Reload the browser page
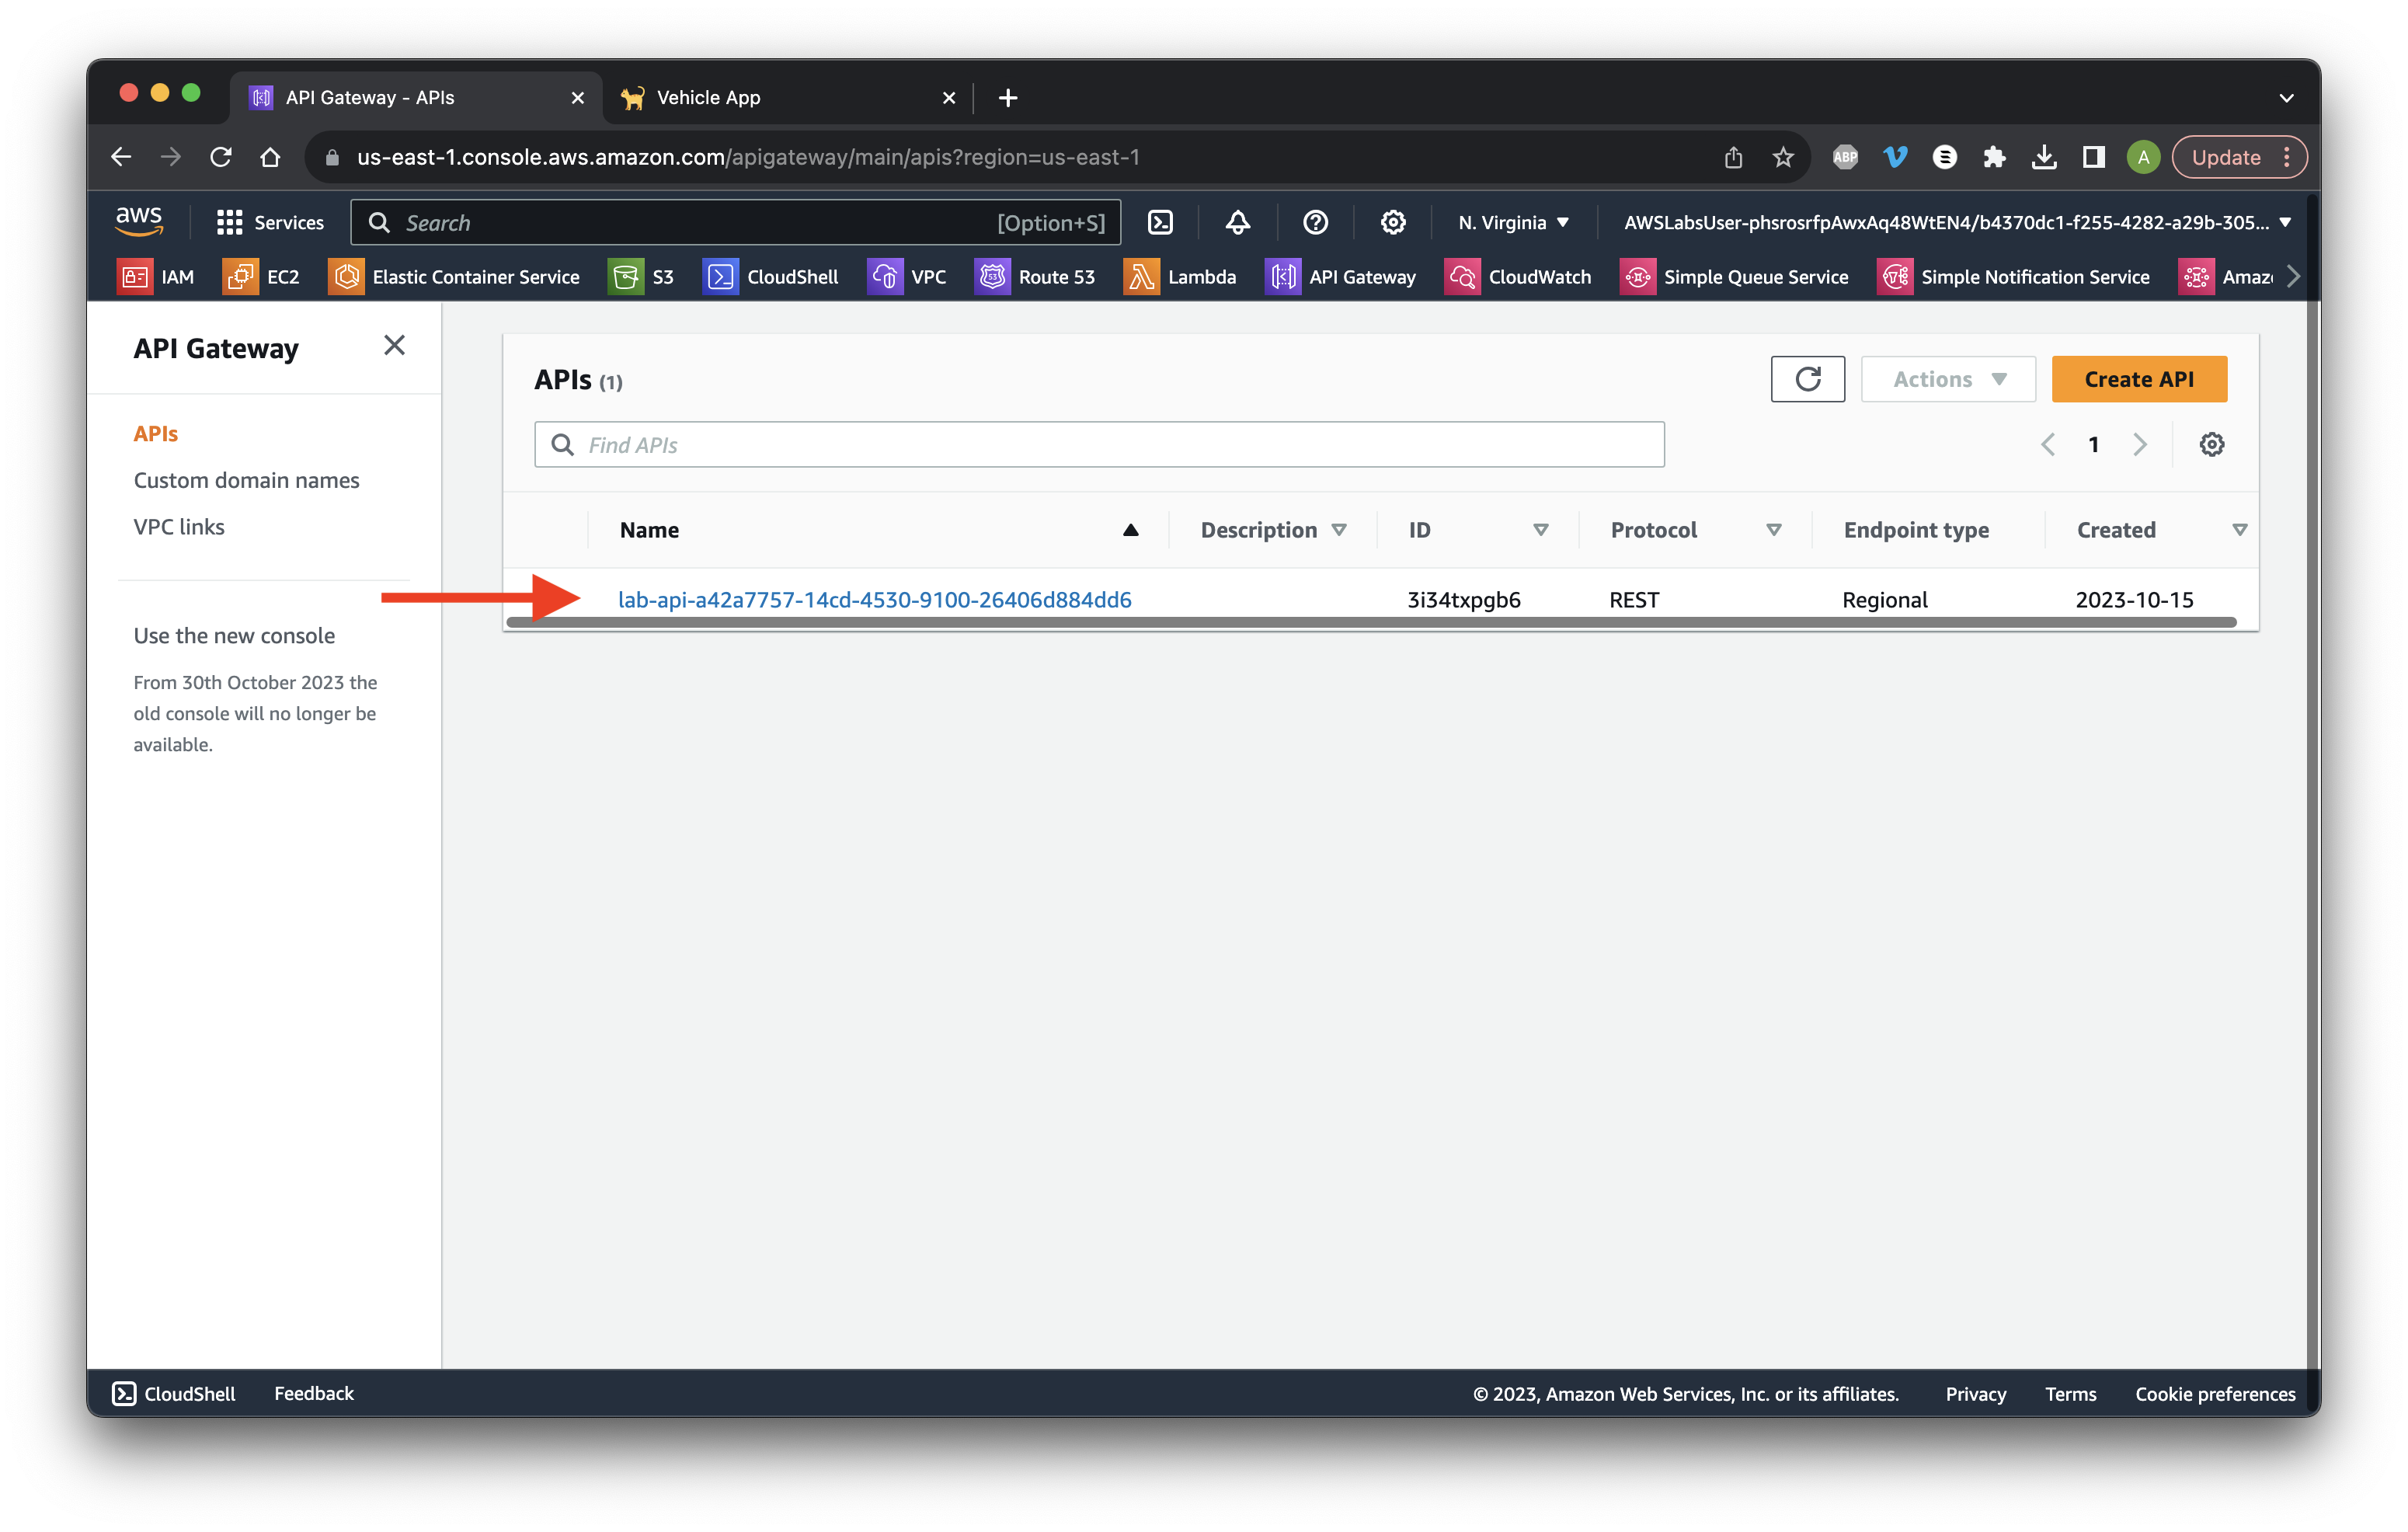 tap(221, 157)
